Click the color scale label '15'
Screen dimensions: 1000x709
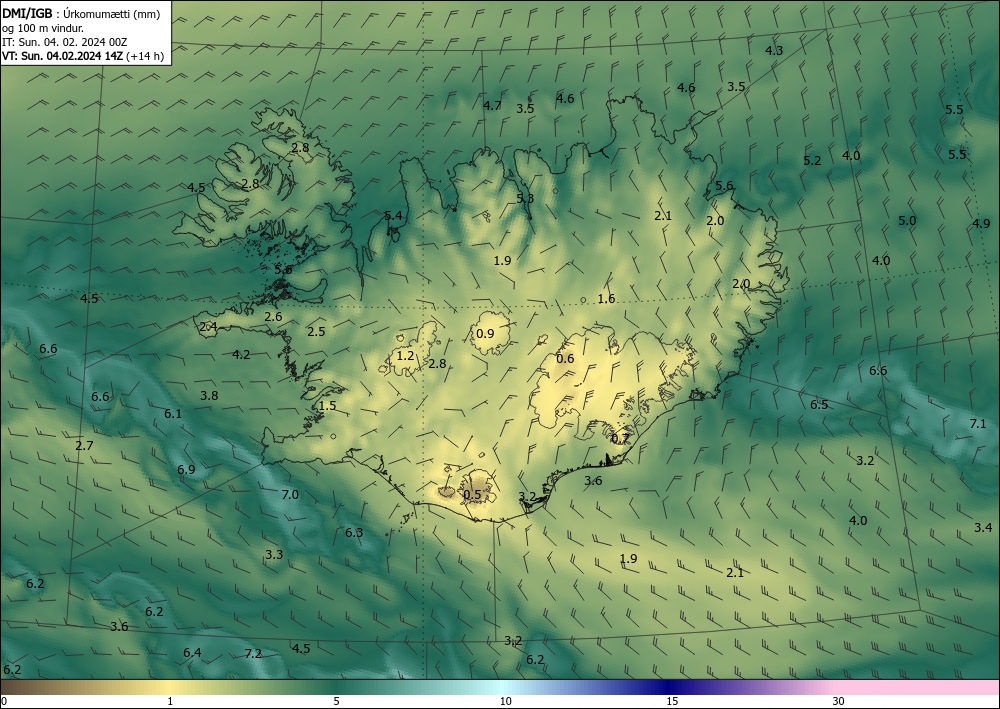click(x=672, y=702)
